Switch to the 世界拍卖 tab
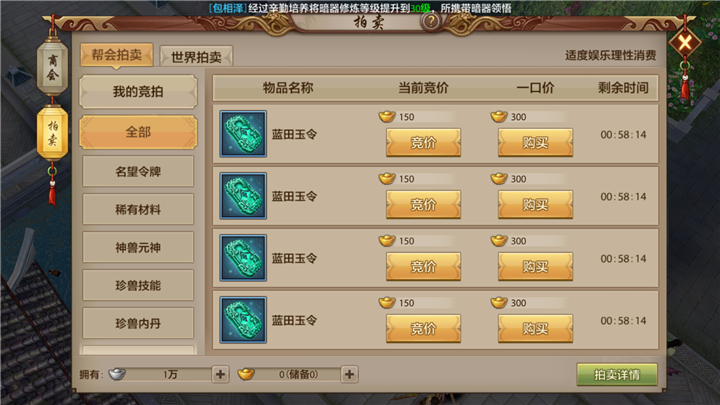 click(196, 57)
